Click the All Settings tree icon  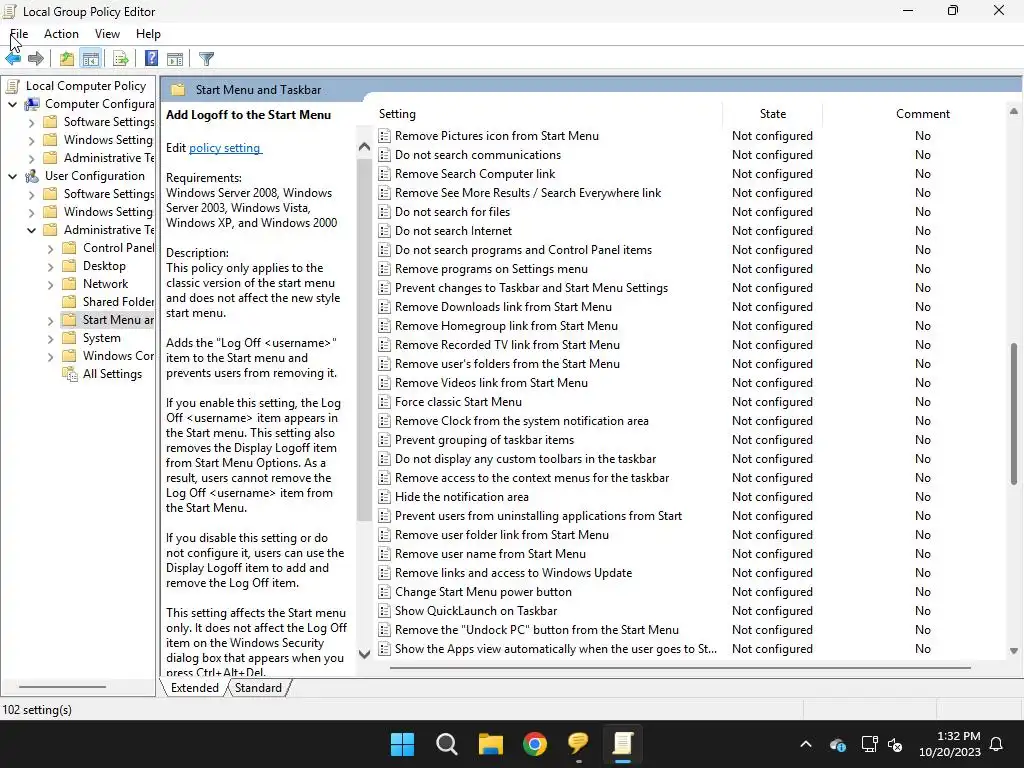pos(69,374)
